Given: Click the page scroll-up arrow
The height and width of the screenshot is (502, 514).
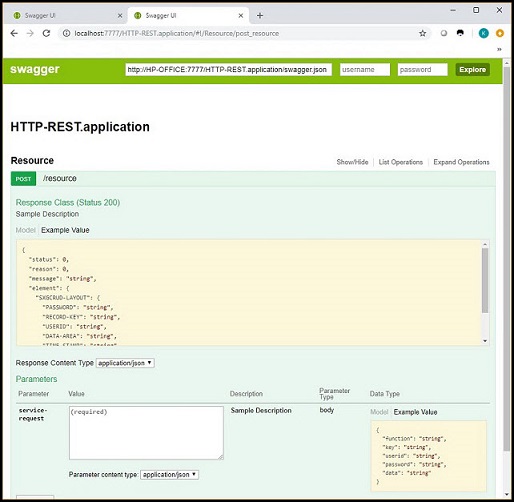Looking at the screenshot, I should click(507, 63).
